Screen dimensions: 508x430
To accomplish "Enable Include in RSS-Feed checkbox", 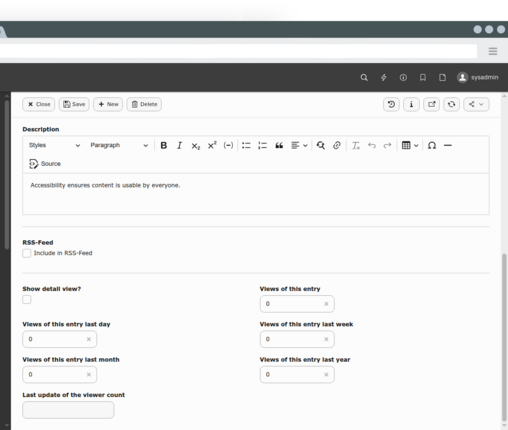I will click(27, 253).
